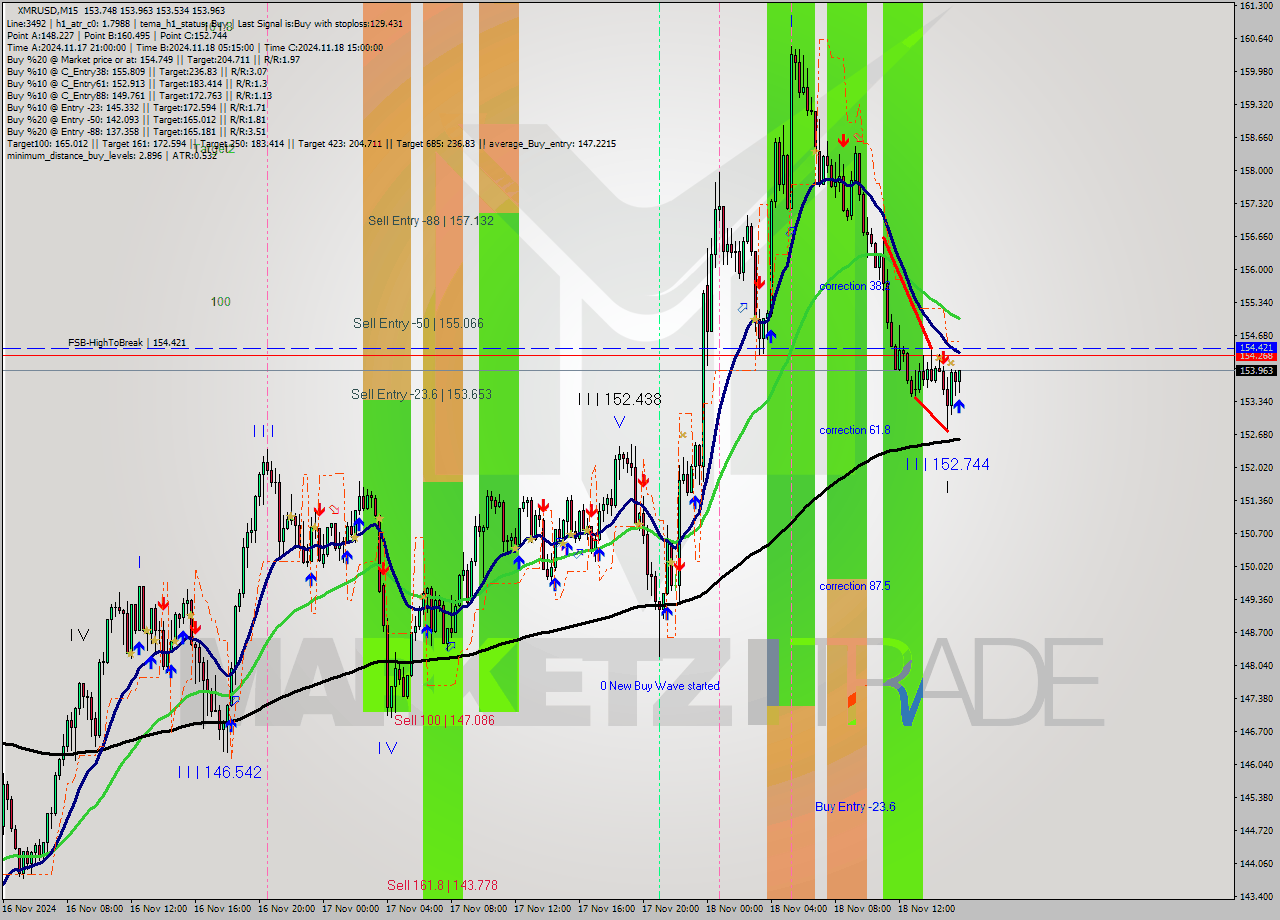Click the XMRUSD,M15 symbol title

pos(50,10)
